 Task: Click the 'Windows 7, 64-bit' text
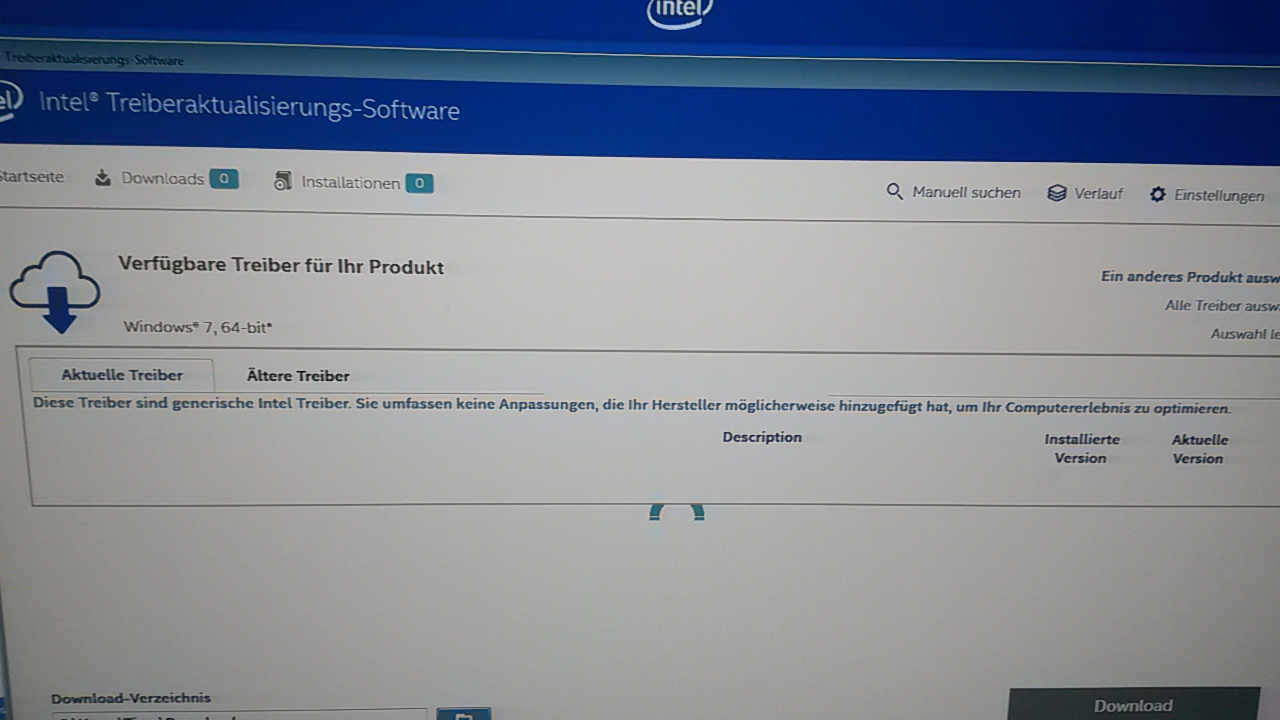(x=198, y=327)
